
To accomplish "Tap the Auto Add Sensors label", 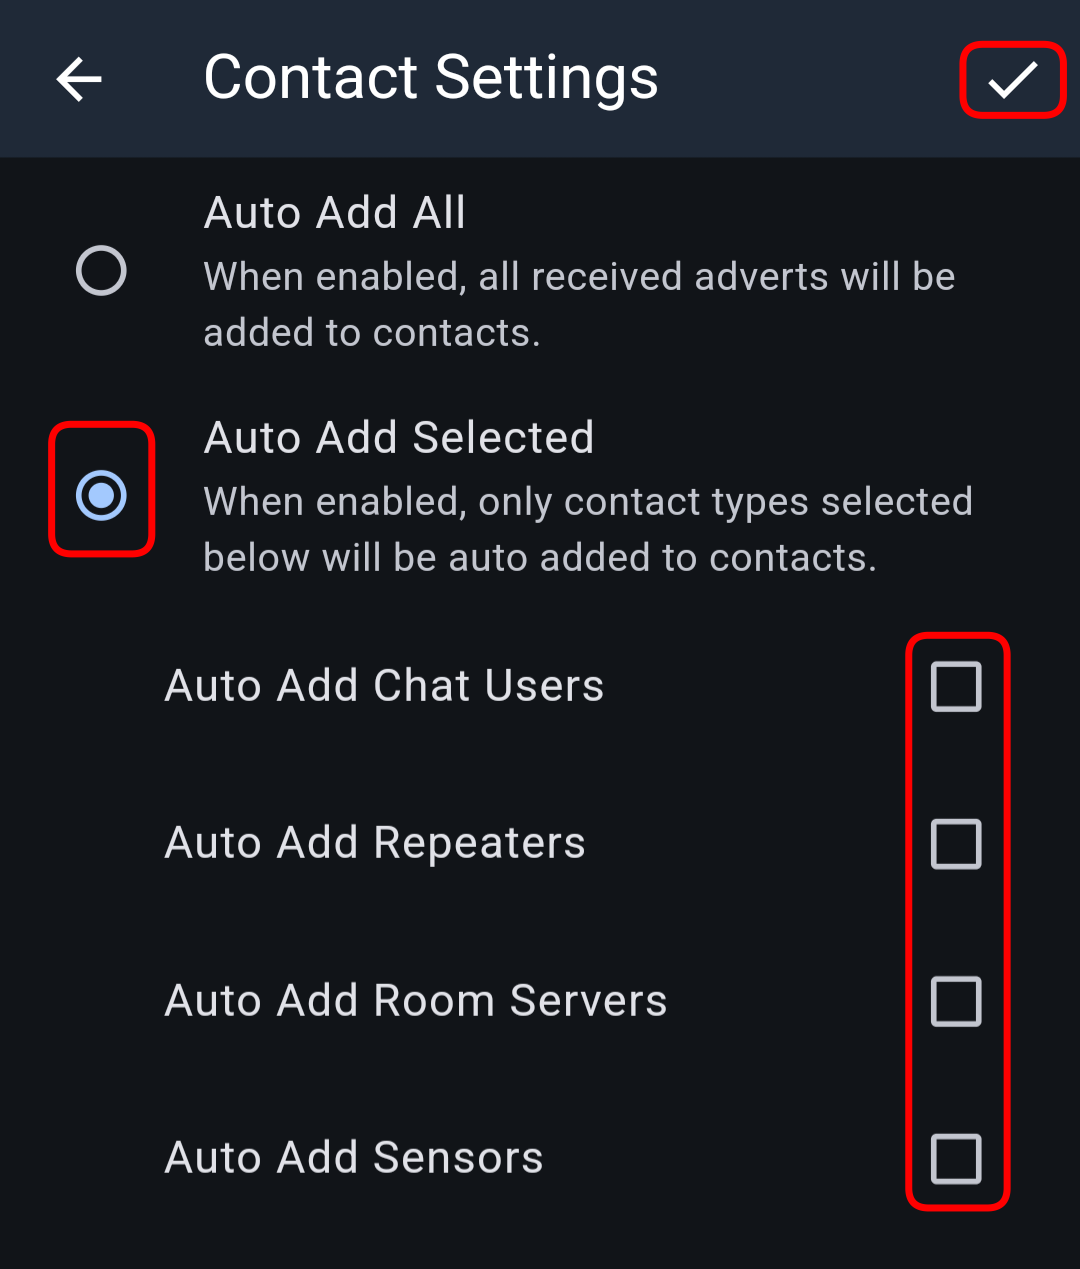I will (x=354, y=1158).
